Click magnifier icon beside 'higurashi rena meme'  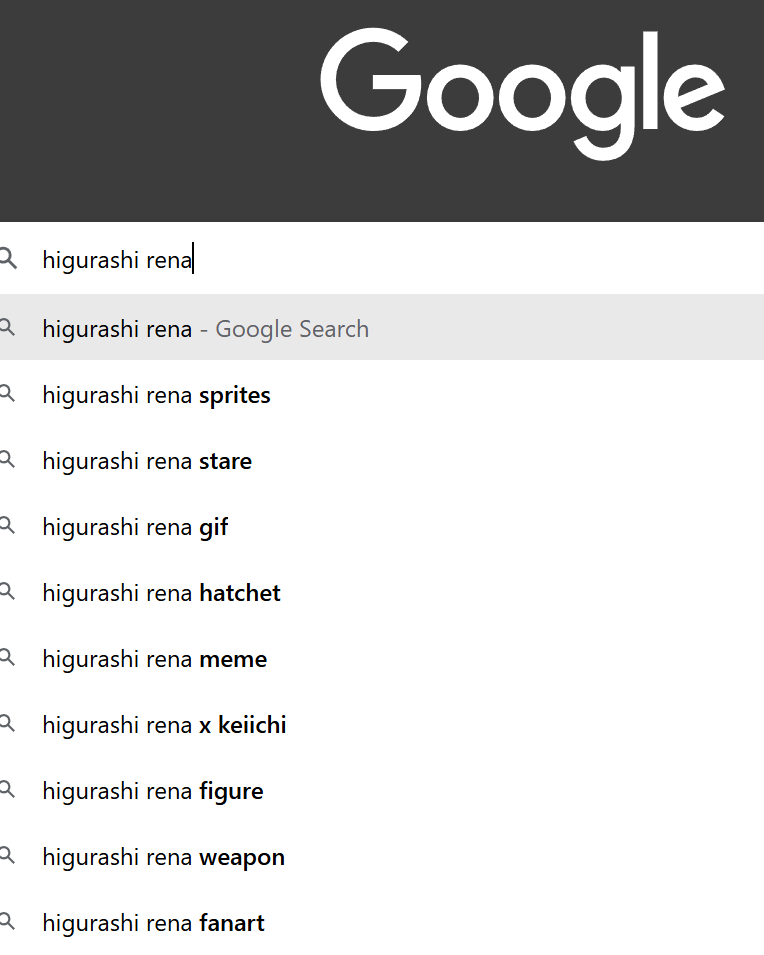7,657
